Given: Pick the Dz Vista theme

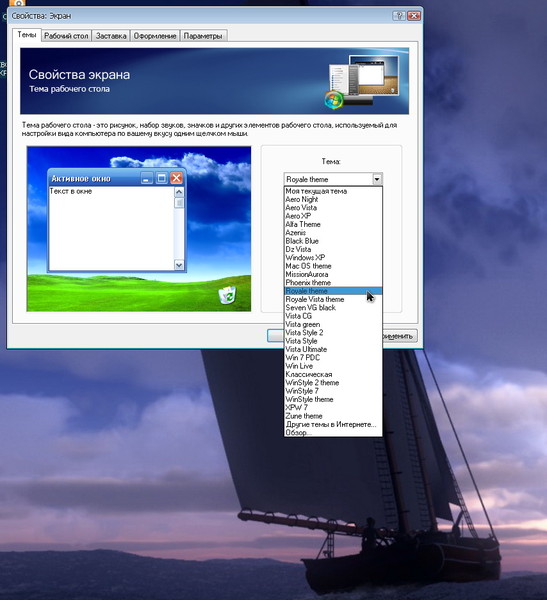Looking at the screenshot, I should [x=333, y=249].
